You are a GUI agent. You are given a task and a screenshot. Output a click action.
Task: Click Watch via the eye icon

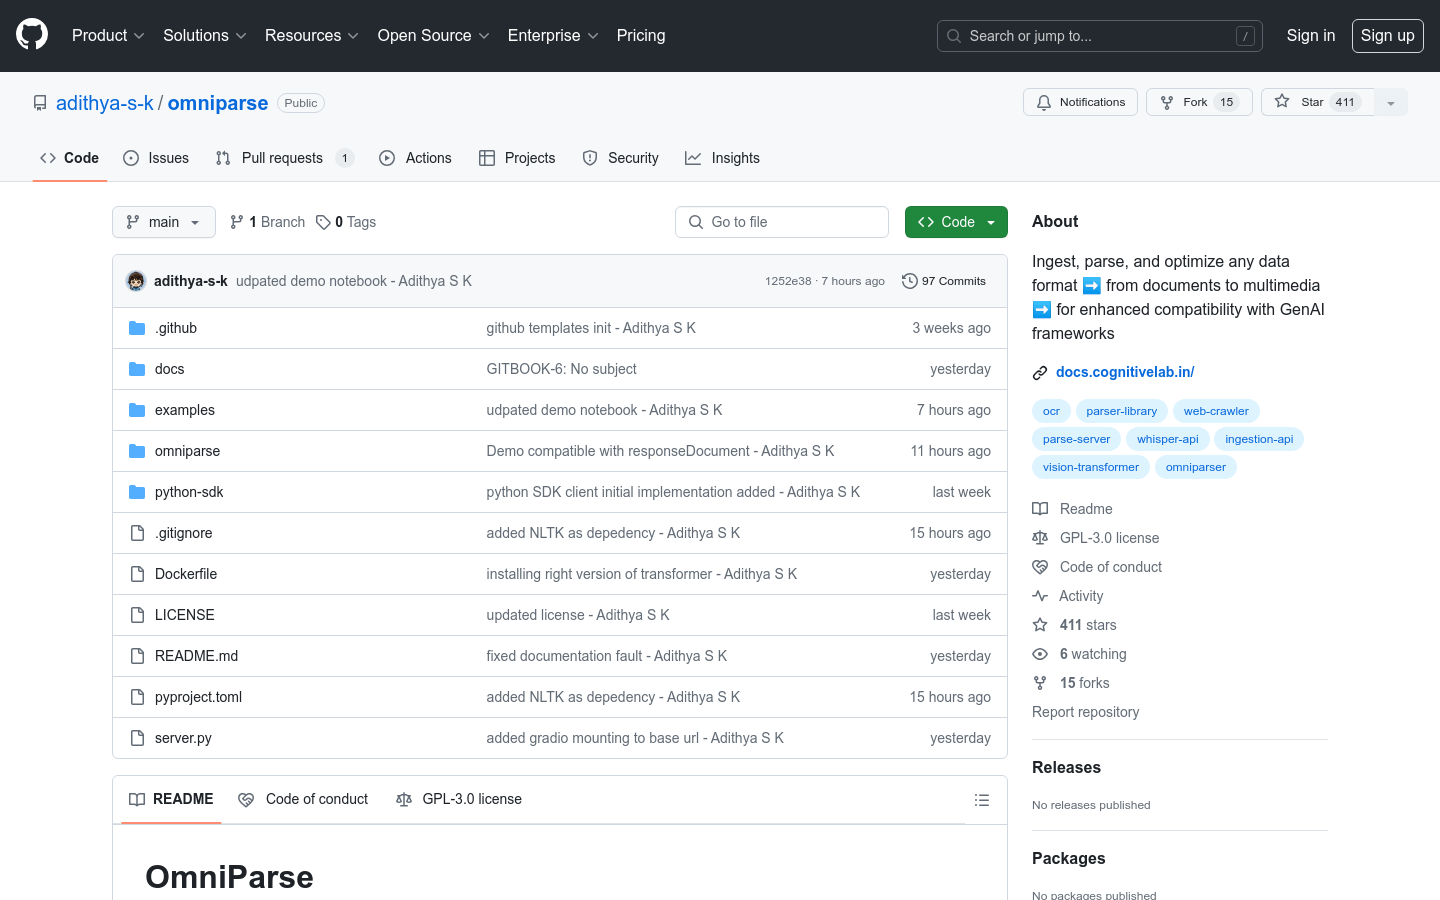pyautogui.click(x=1040, y=653)
